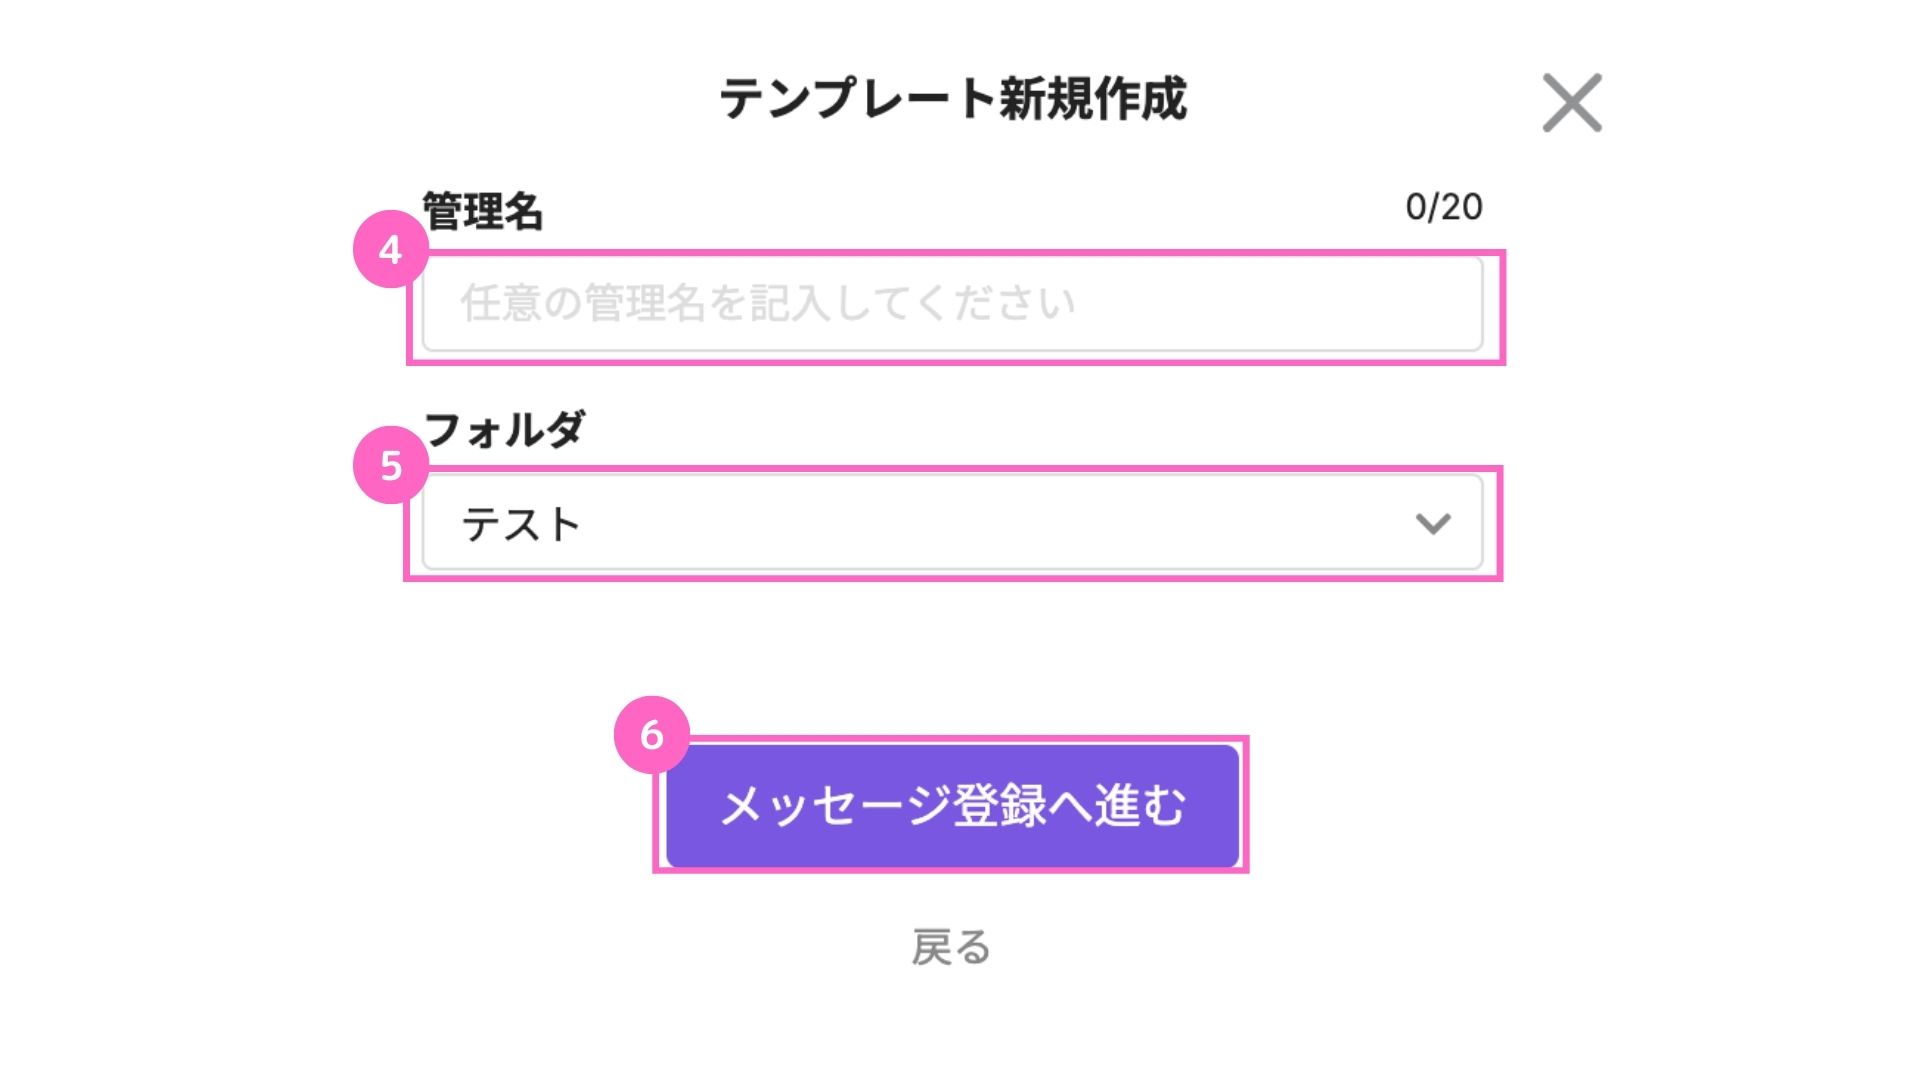Image resolution: width=1920 pixels, height=1080 pixels.
Task: Click the フォルダ field label
Action: pyautogui.click(x=504, y=429)
